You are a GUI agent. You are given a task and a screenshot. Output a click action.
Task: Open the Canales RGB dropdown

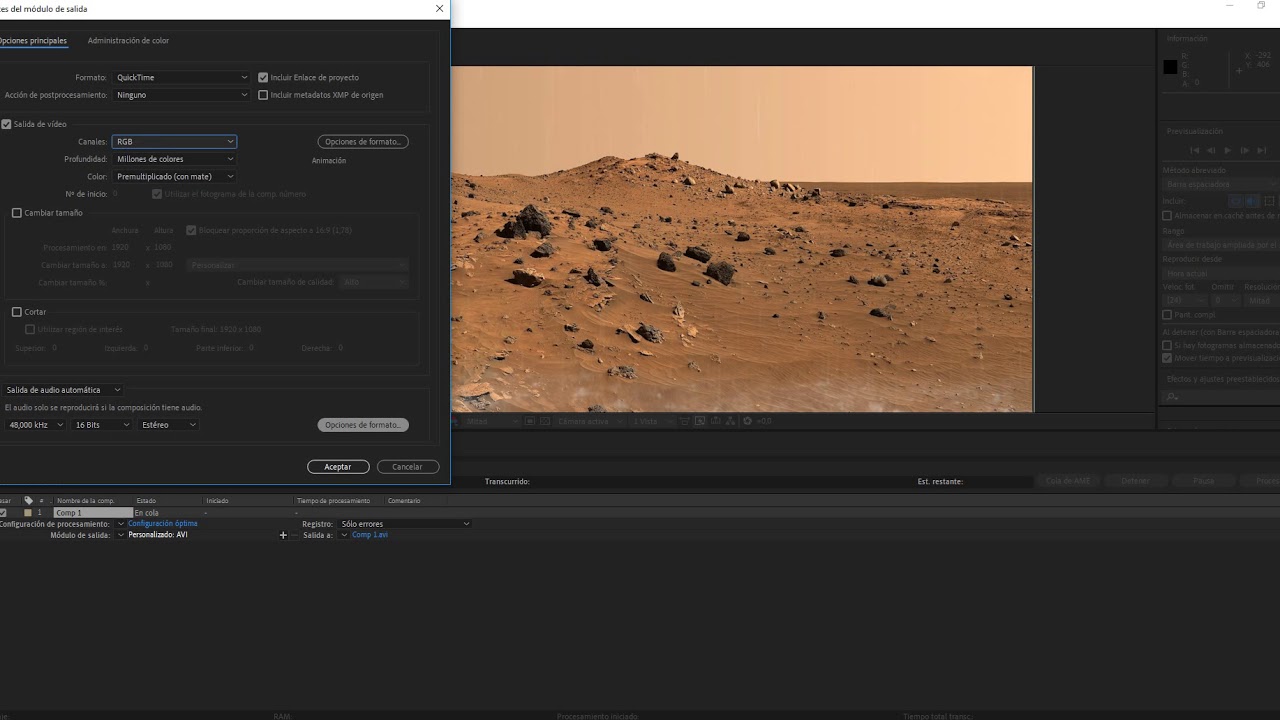tap(174, 142)
